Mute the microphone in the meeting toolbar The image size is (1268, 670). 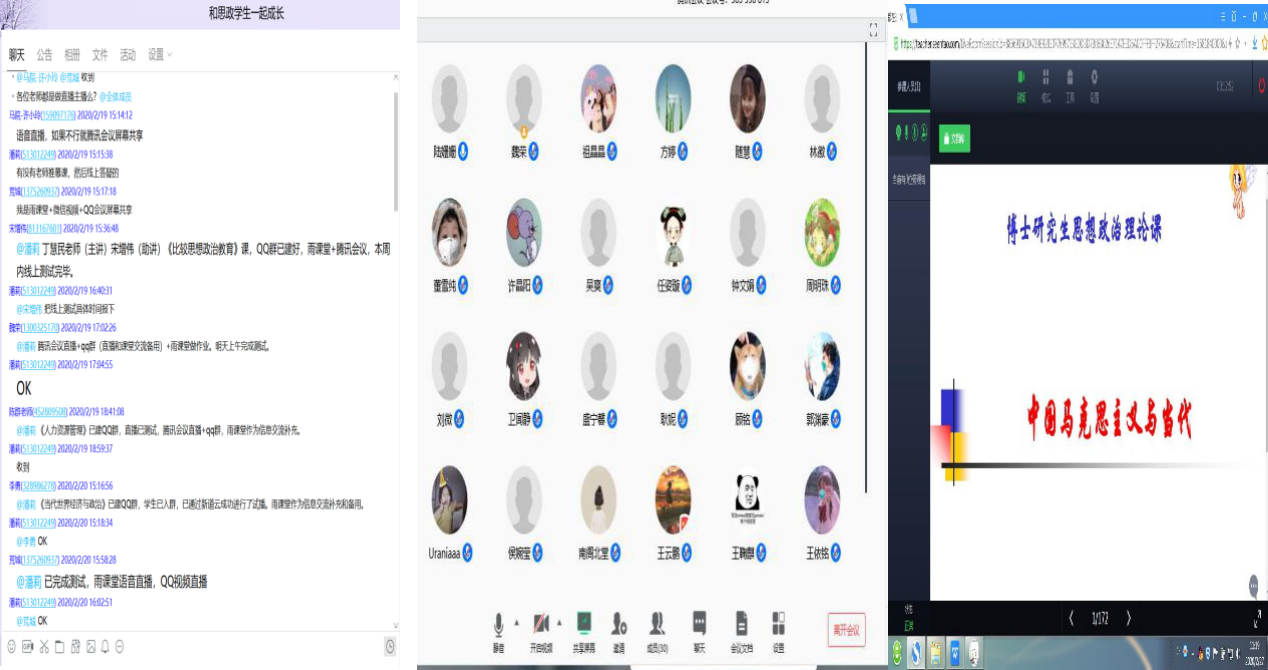point(498,625)
